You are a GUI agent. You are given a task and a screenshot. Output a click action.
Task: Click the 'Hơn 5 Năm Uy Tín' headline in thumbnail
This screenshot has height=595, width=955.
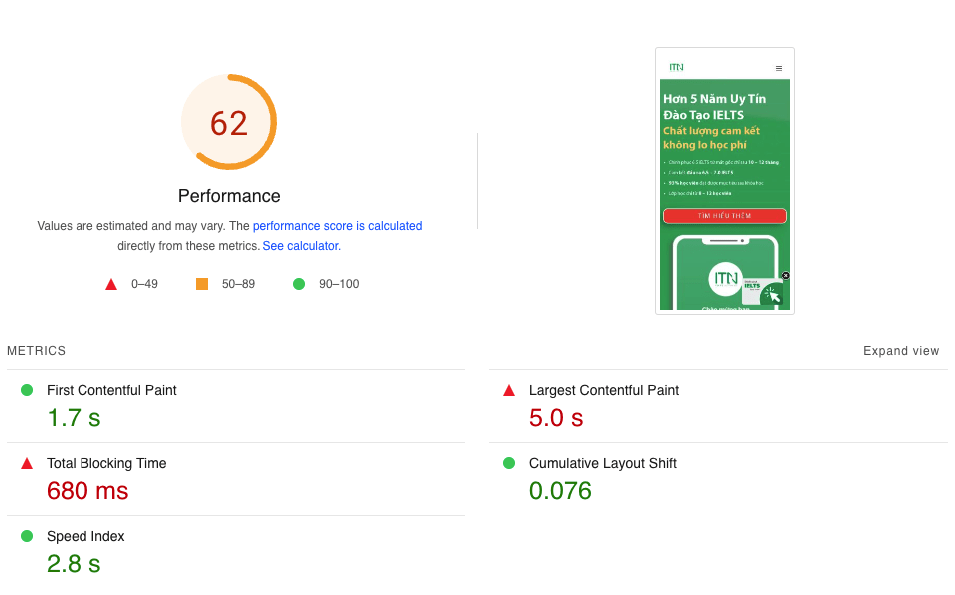point(714,99)
